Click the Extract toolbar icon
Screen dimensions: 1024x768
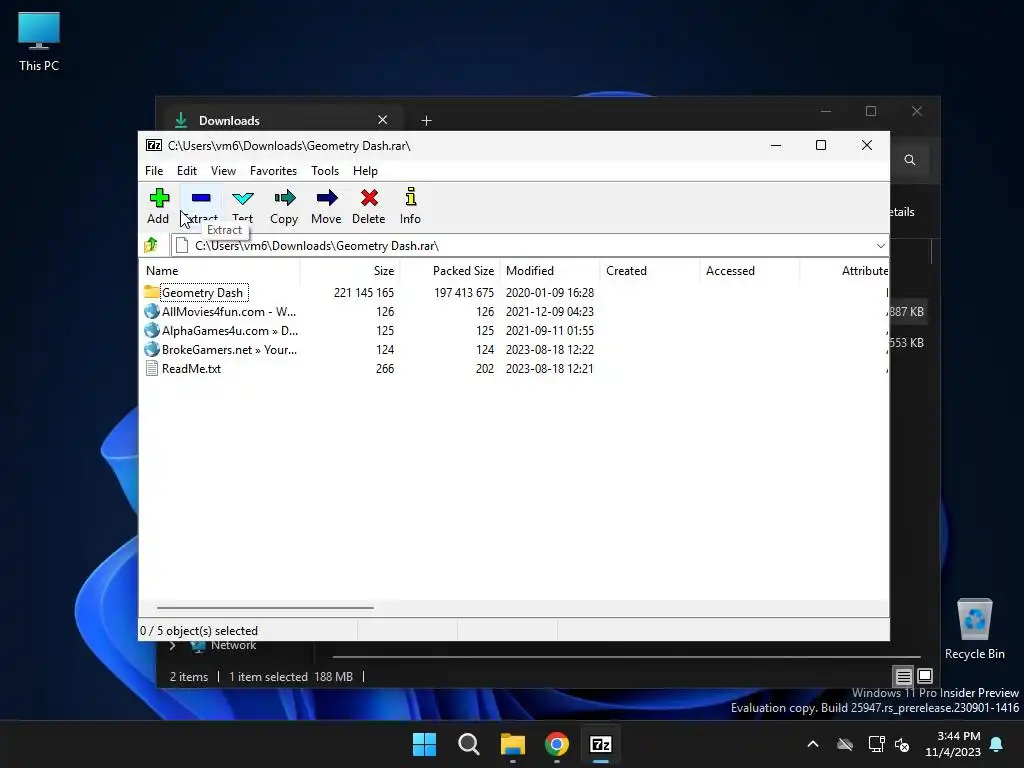click(x=201, y=198)
